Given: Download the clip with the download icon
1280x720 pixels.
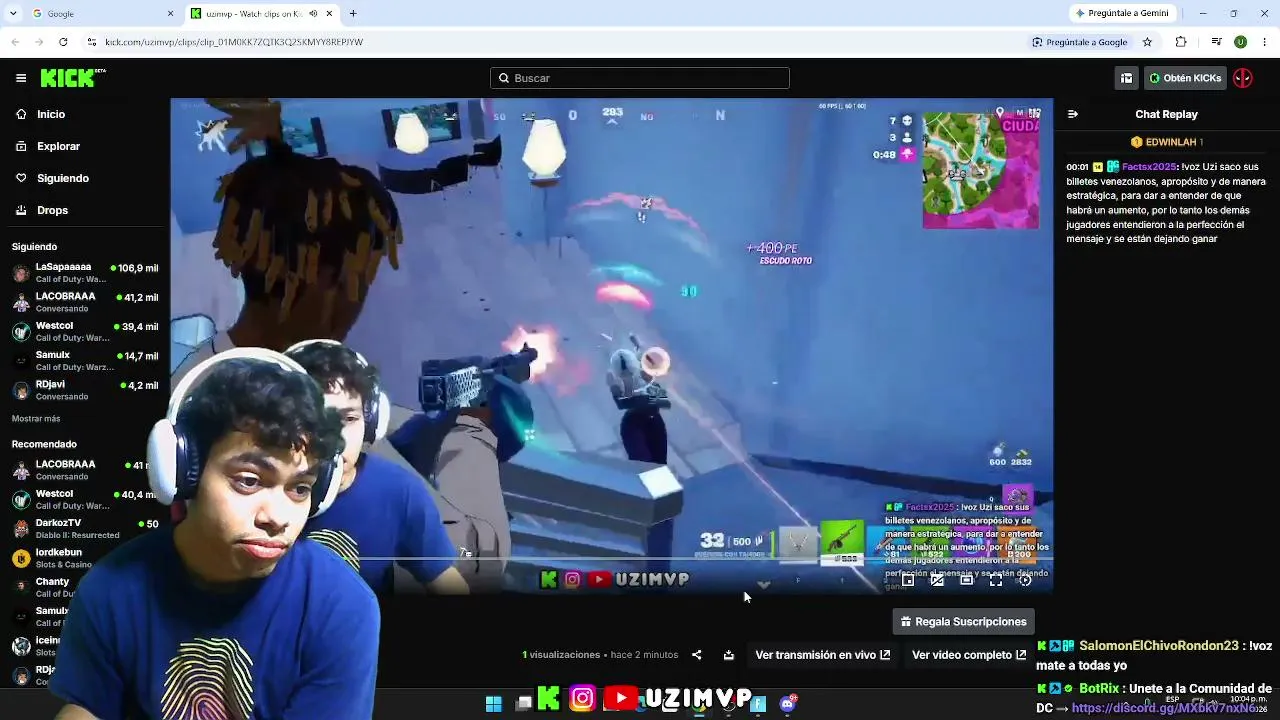Looking at the screenshot, I should pyautogui.click(x=729, y=655).
